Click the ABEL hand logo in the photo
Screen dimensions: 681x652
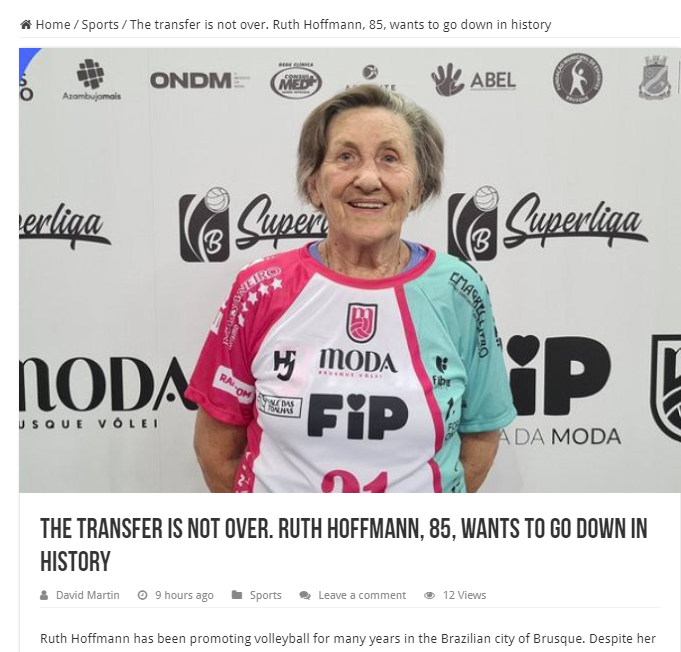[x=473, y=80]
